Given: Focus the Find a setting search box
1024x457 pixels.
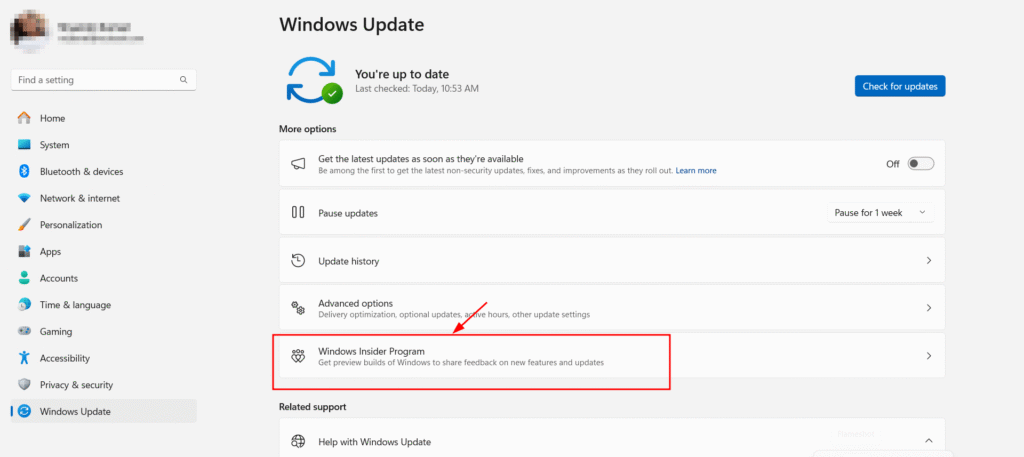Looking at the screenshot, I should click(103, 80).
